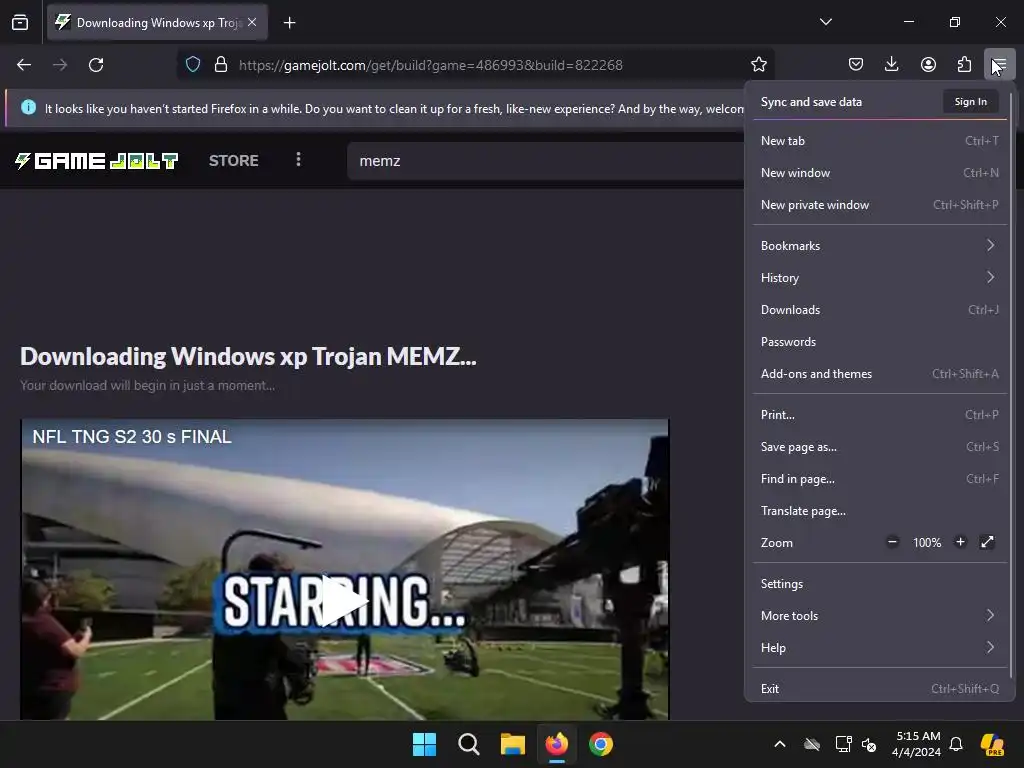Bookmark this page with the star
Screen dimensions: 1024x768
pyautogui.click(x=758, y=65)
